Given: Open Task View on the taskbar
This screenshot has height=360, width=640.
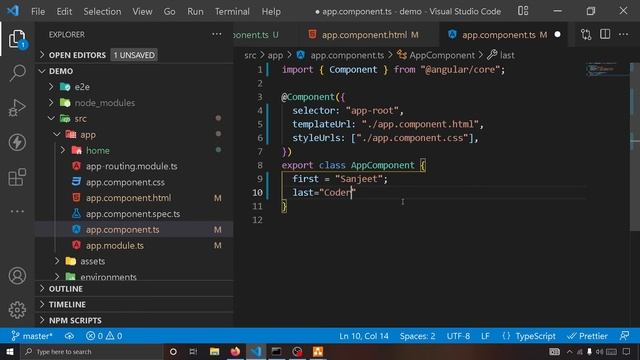Looking at the screenshot, I should [x=193, y=351].
